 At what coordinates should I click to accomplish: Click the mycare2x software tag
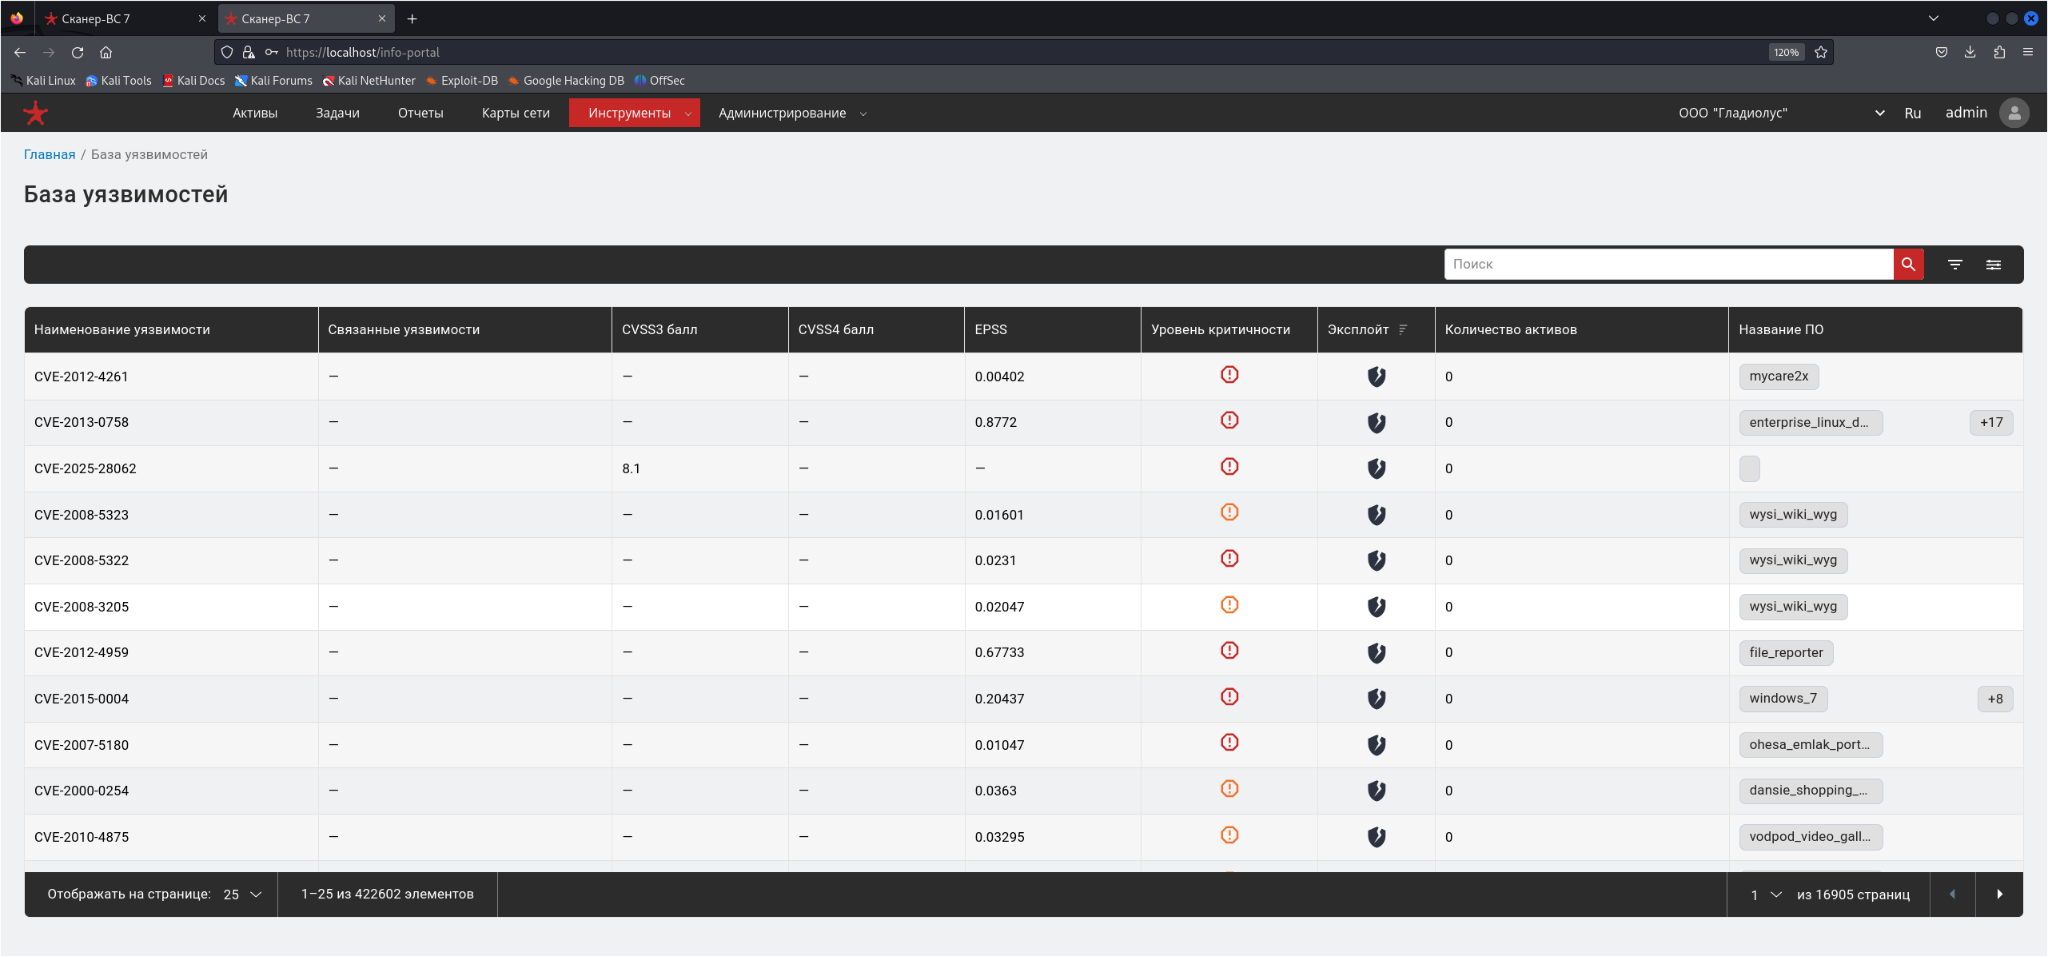click(x=1779, y=376)
